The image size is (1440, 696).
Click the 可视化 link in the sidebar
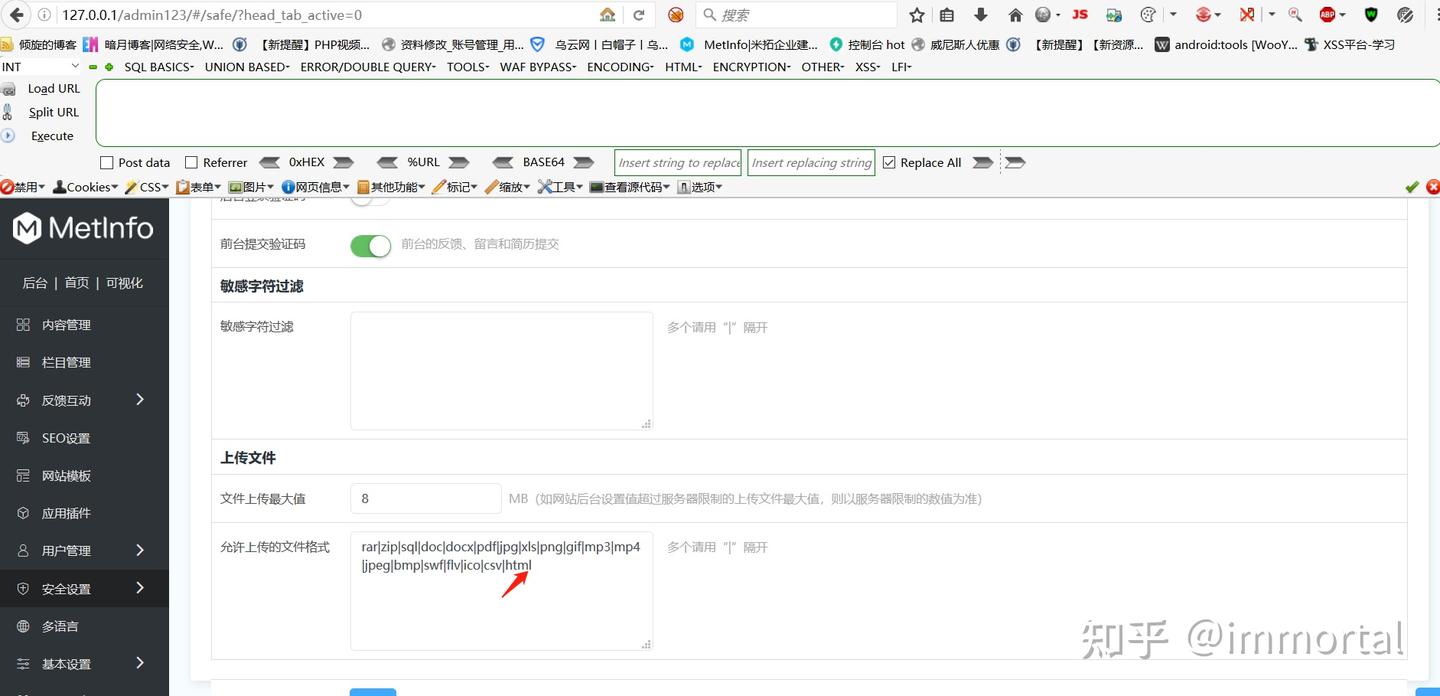(x=125, y=283)
